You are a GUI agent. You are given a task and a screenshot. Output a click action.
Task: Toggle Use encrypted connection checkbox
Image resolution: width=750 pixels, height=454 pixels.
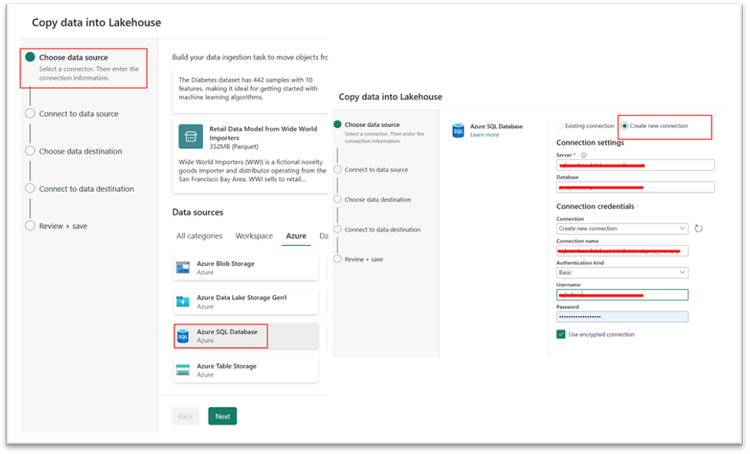pyautogui.click(x=561, y=334)
